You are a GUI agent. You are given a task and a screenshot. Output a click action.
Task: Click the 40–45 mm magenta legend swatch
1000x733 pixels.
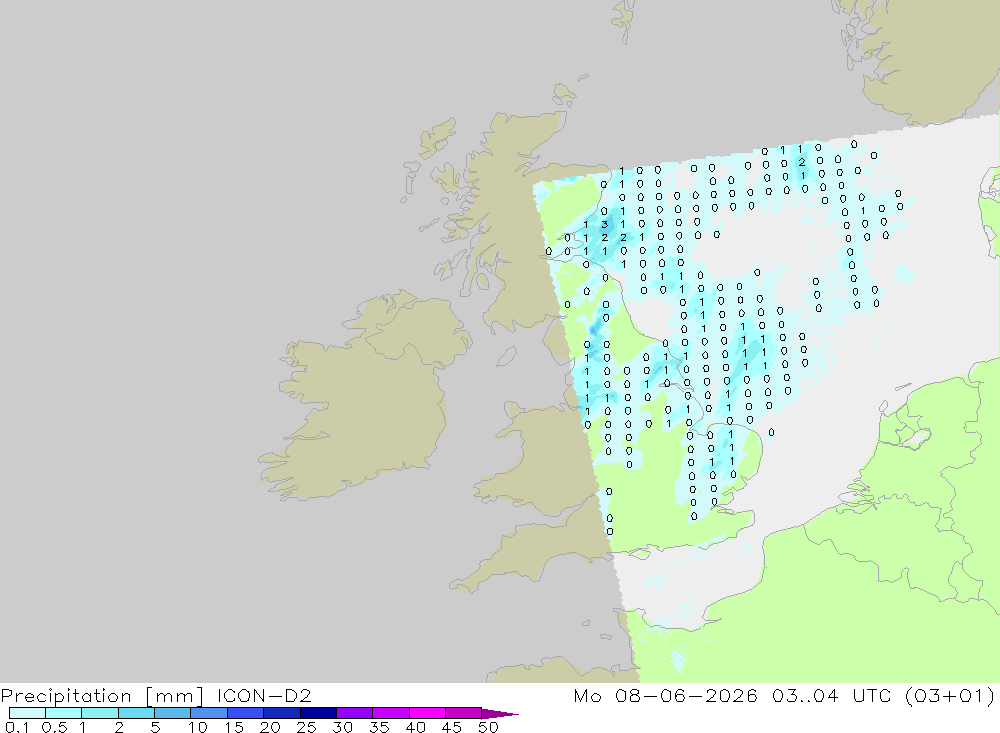[427, 713]
